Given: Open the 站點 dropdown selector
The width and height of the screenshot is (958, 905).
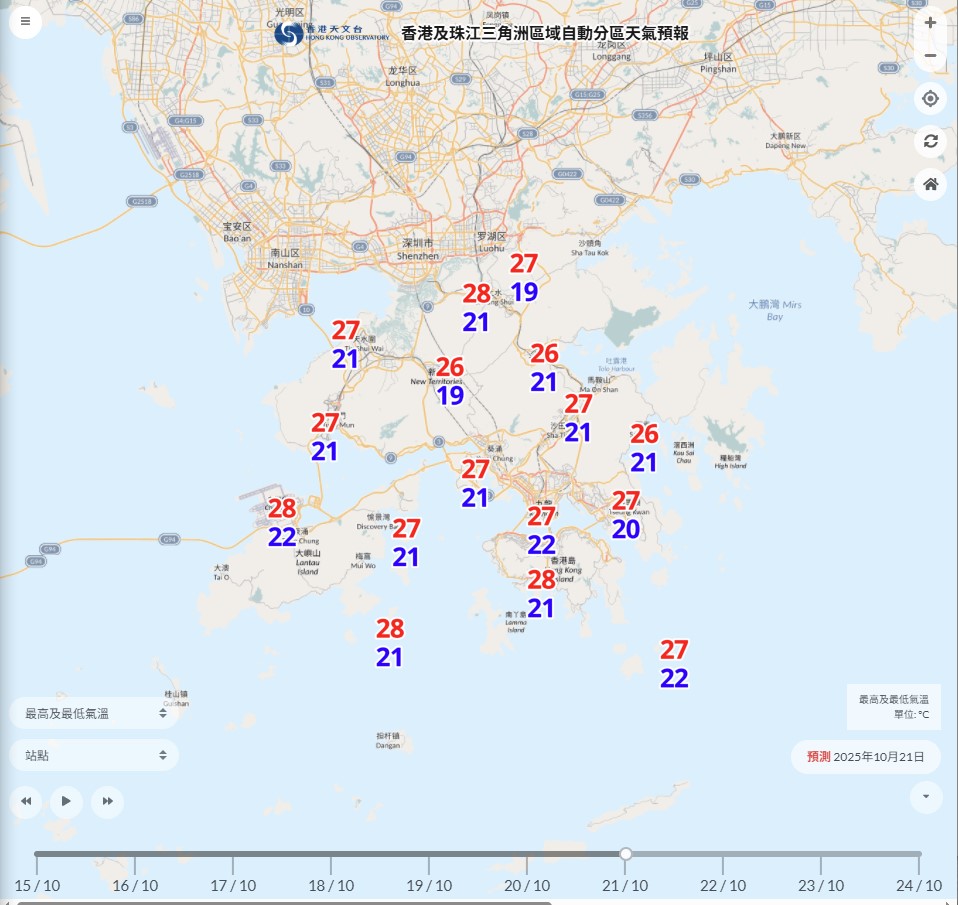Looking at the screenshot, I should pyautogui.click(x=95, y=755).
